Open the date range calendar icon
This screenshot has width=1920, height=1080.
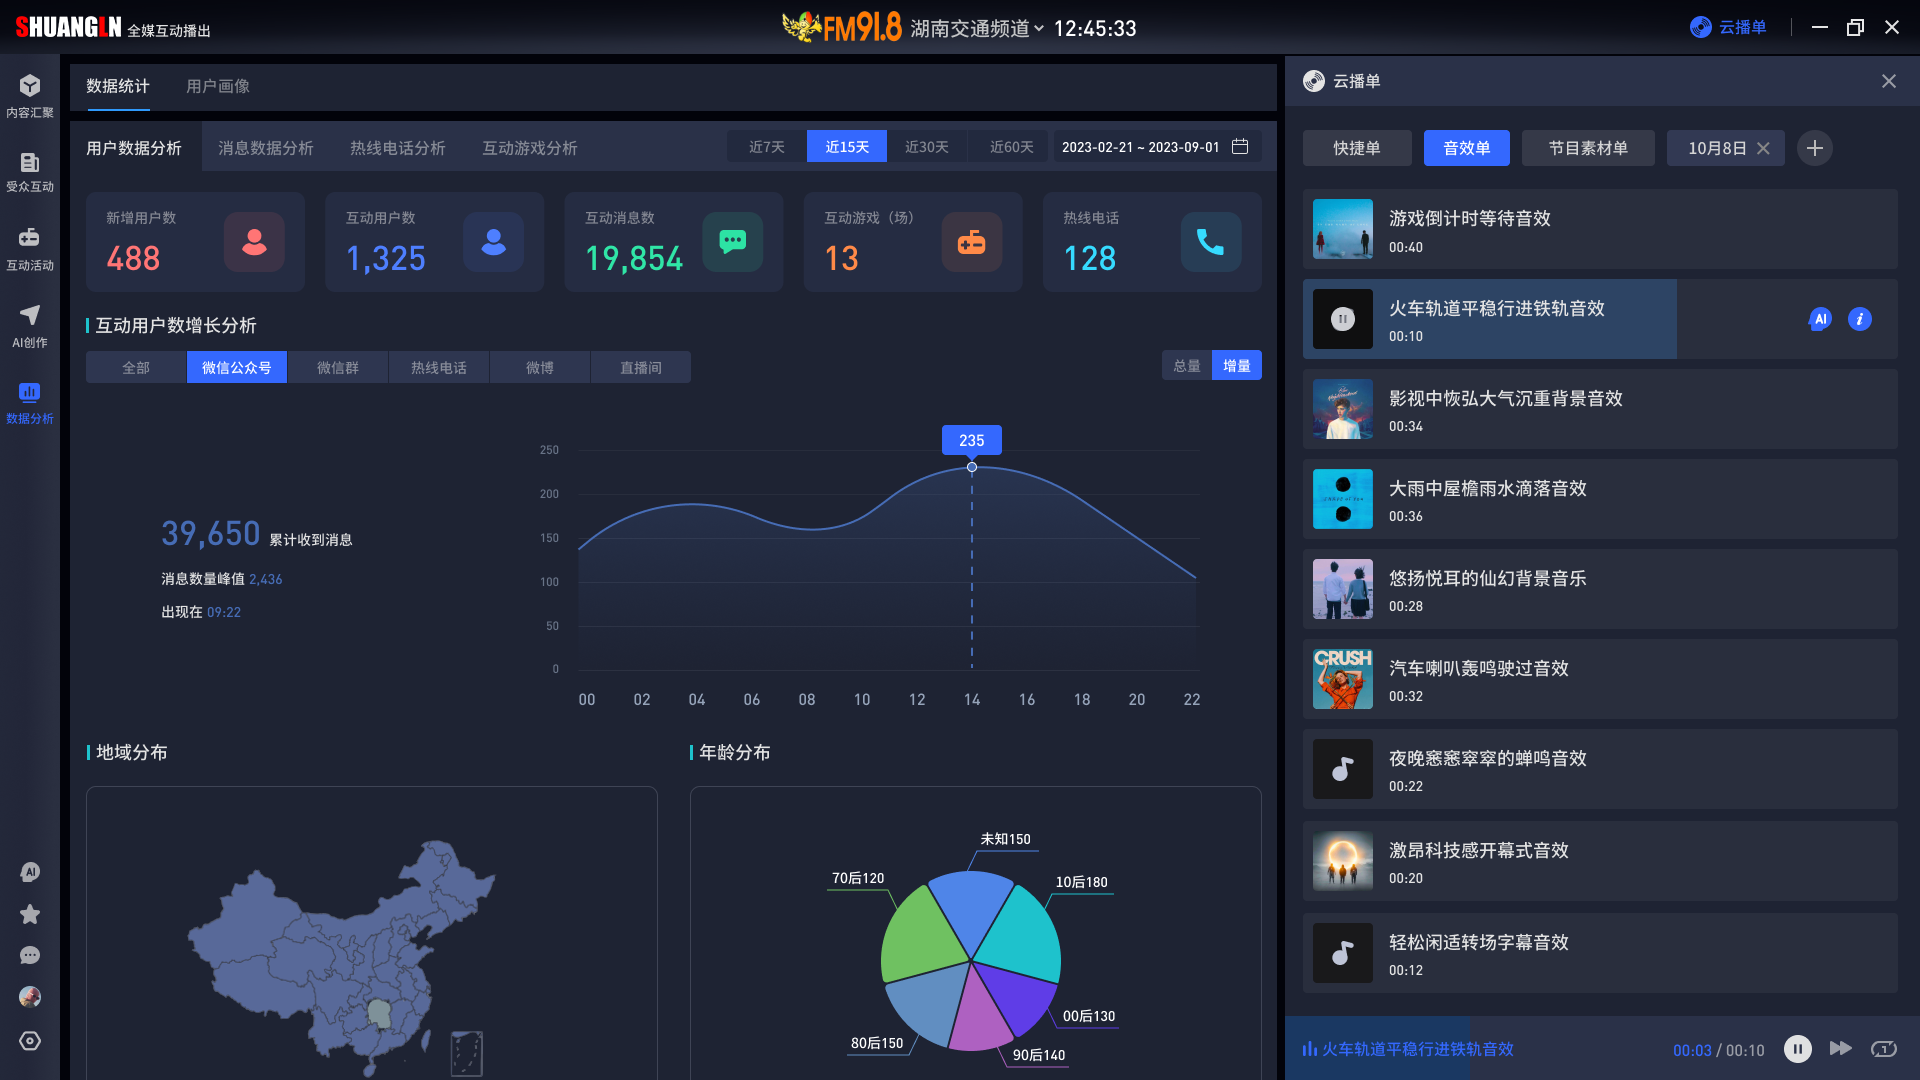[1240, 147]
